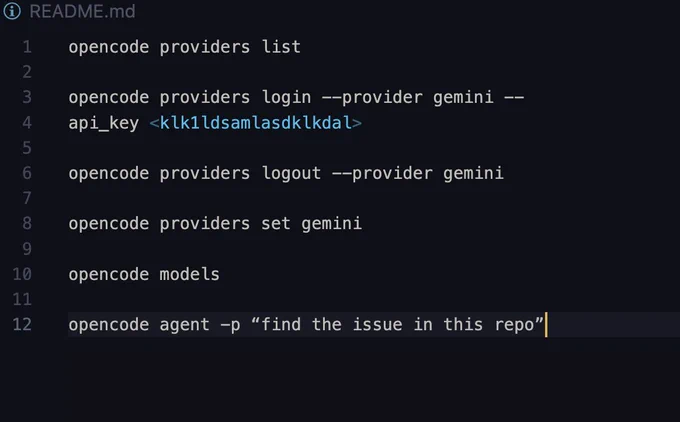The height and width of the screenshot is (422, 680).
Task: Click line number 8 in the gutter
Action: click(x=27, y=224)
